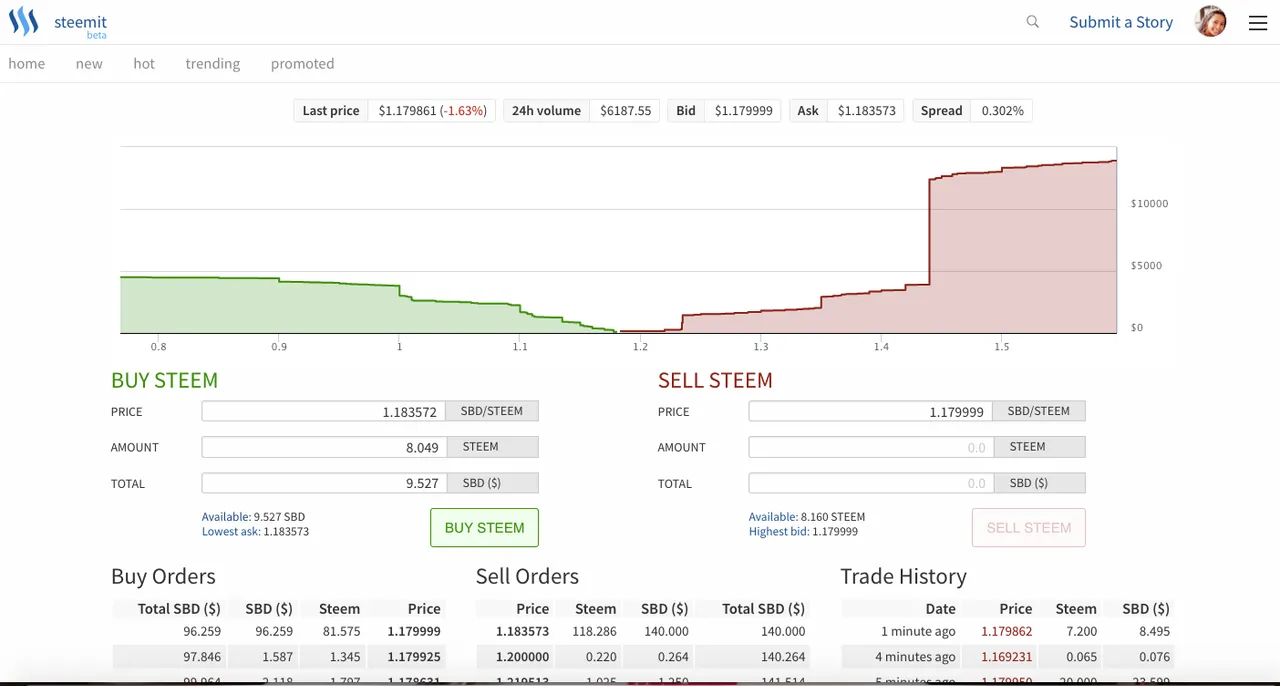
Task: Click the Submit a Story link
Action: click(1121, 22)
